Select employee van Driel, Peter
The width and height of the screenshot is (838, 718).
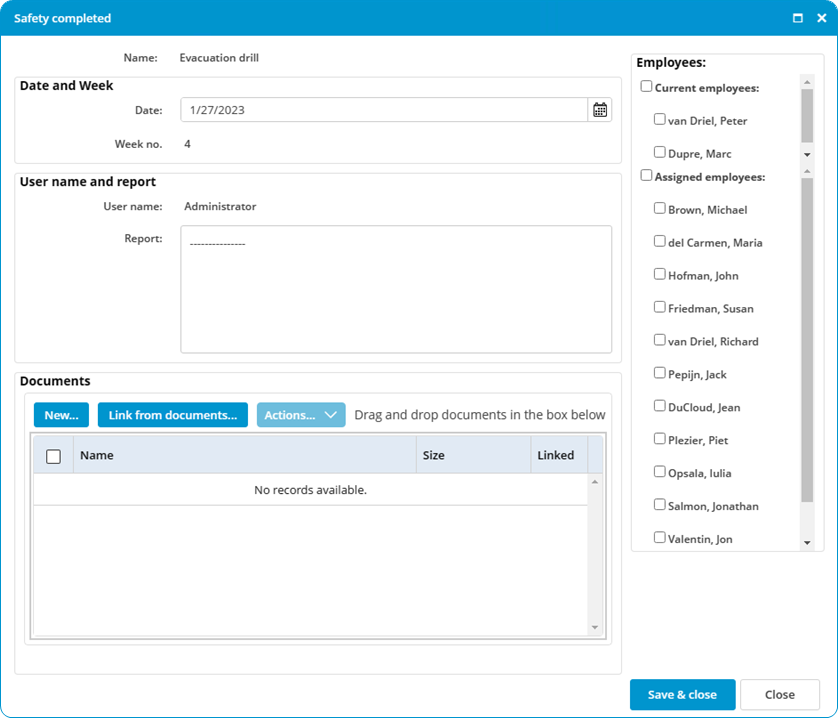(659, 119)
